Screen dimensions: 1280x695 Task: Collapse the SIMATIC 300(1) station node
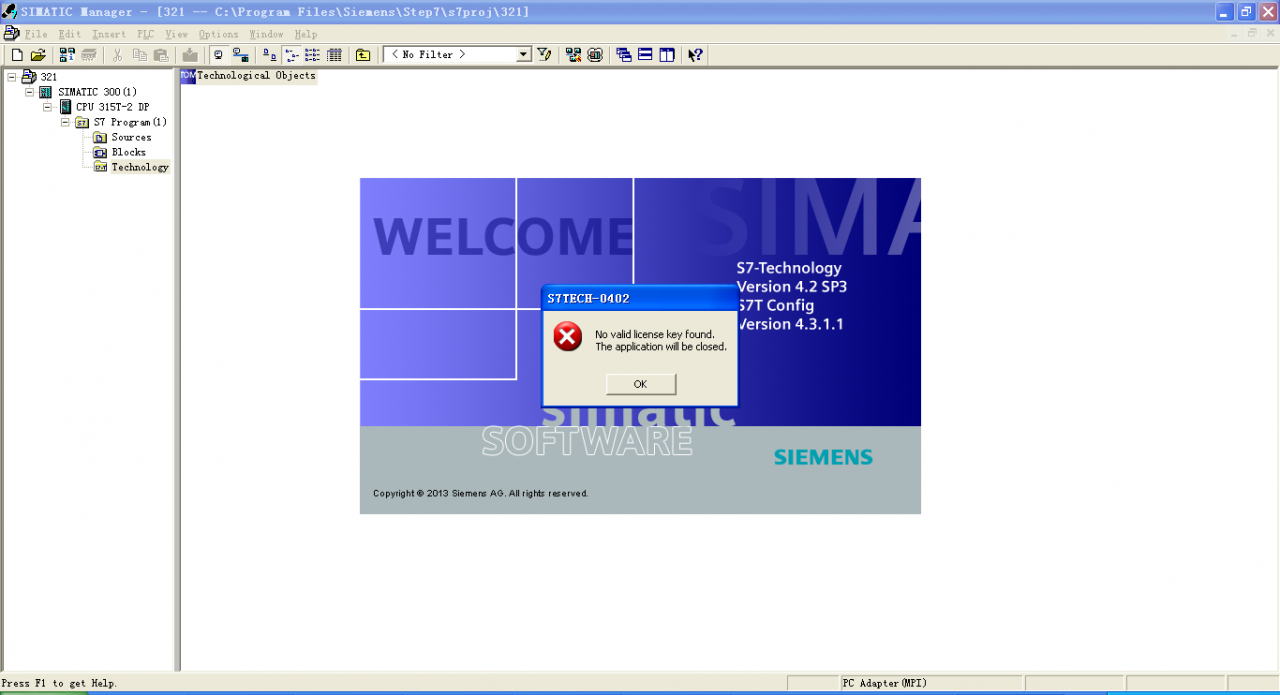(29, 92)
